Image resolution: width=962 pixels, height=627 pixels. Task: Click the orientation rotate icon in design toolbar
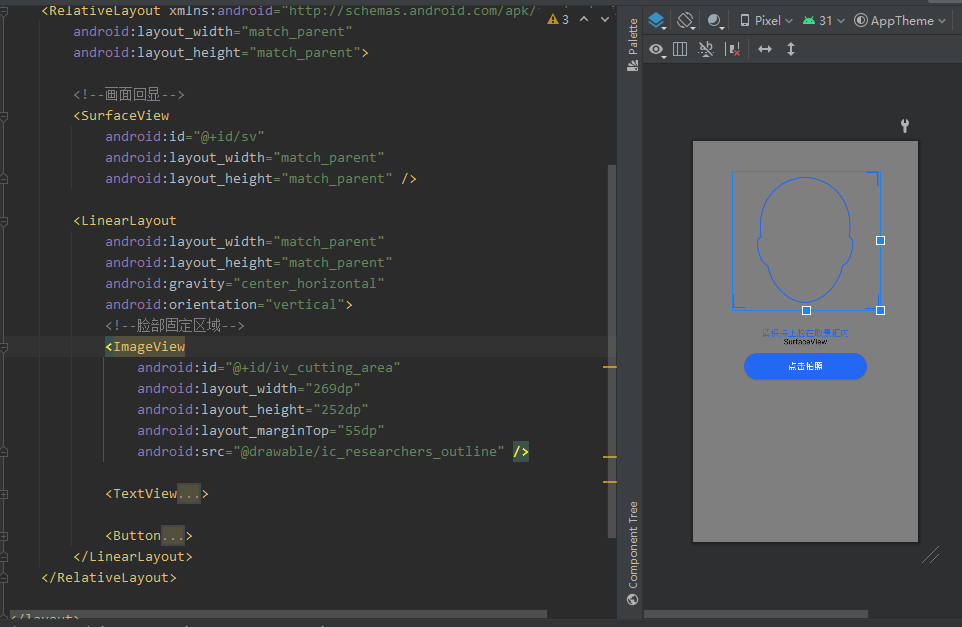click(686, 20)
